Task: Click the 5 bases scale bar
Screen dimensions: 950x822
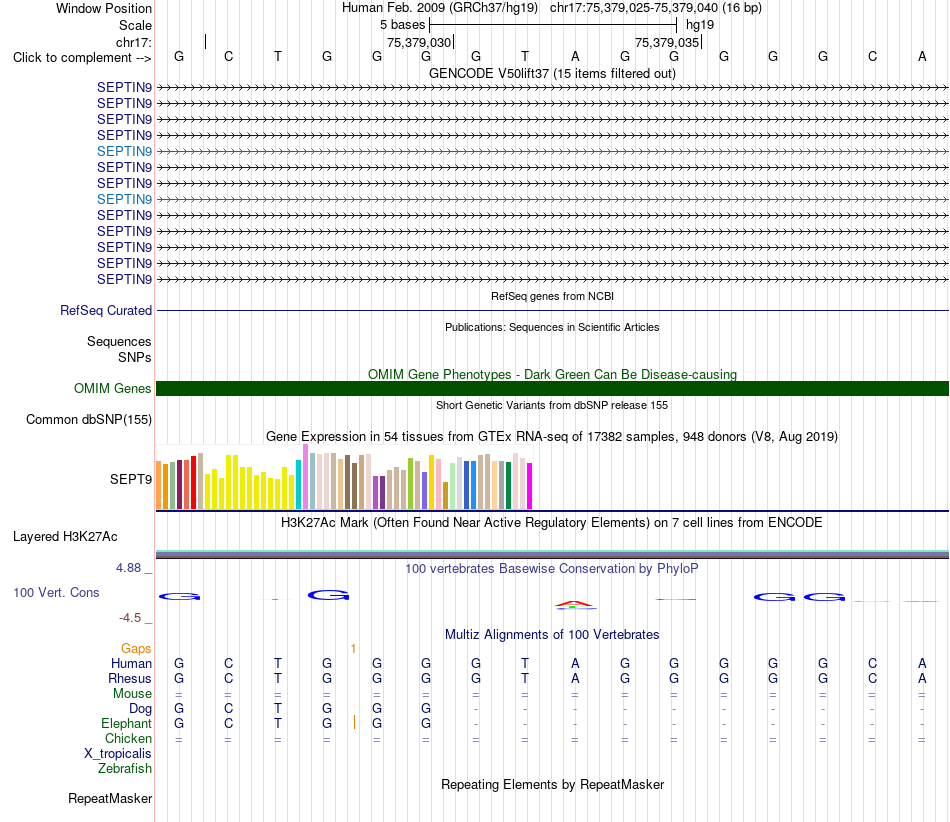Action: pyautogui.click(x=553, y=25)
